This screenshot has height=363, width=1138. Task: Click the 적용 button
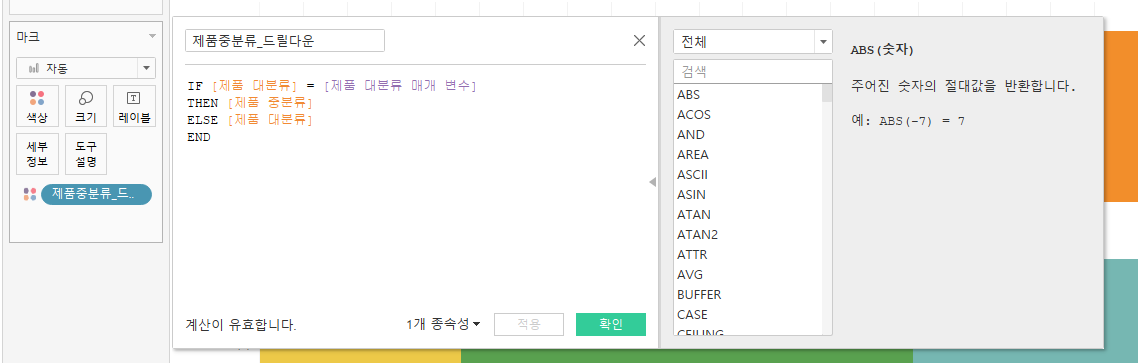(x=529, y=325)
